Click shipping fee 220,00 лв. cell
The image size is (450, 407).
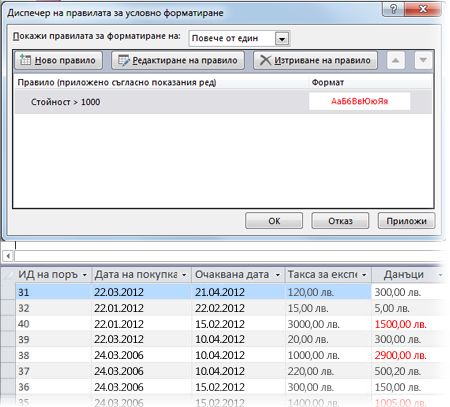[328, 371]
